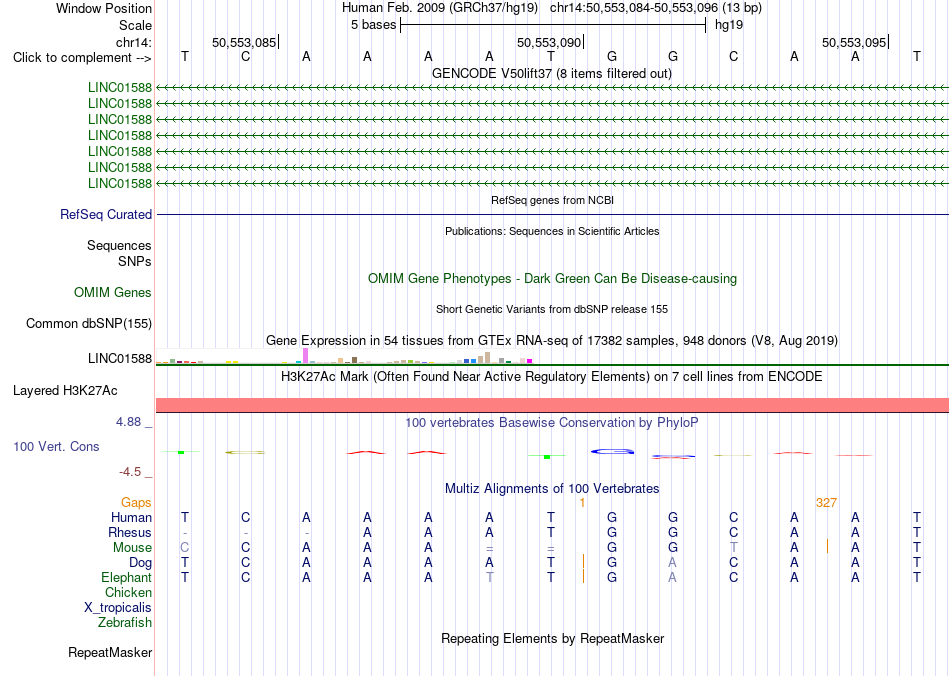Select the Scale track label
Image resolution: width=950 pixels, height=676 pixels.
(x=135, y=25)
